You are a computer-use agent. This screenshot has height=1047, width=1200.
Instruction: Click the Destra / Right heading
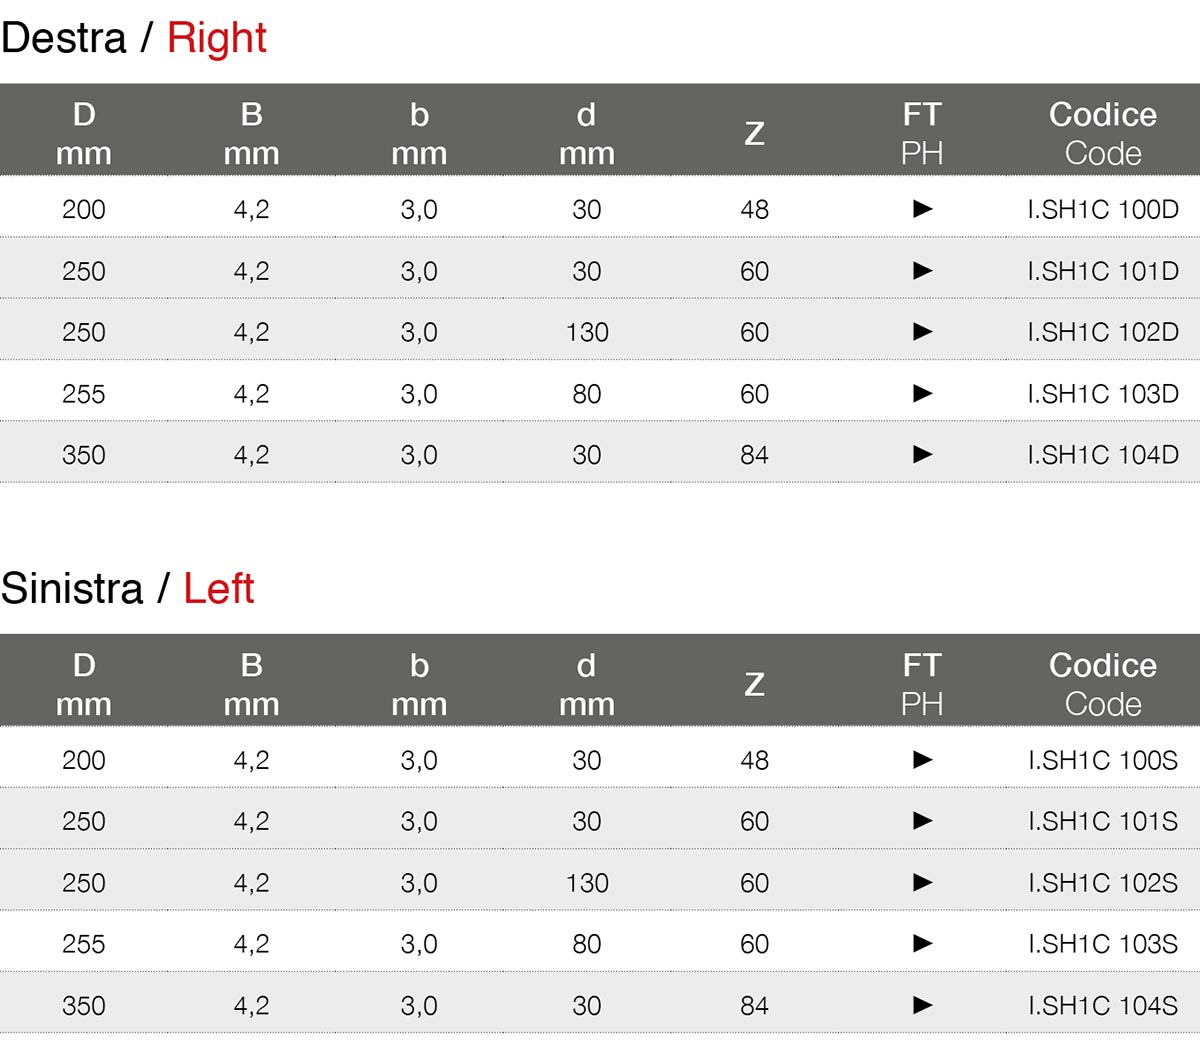(x=134, y=38)
